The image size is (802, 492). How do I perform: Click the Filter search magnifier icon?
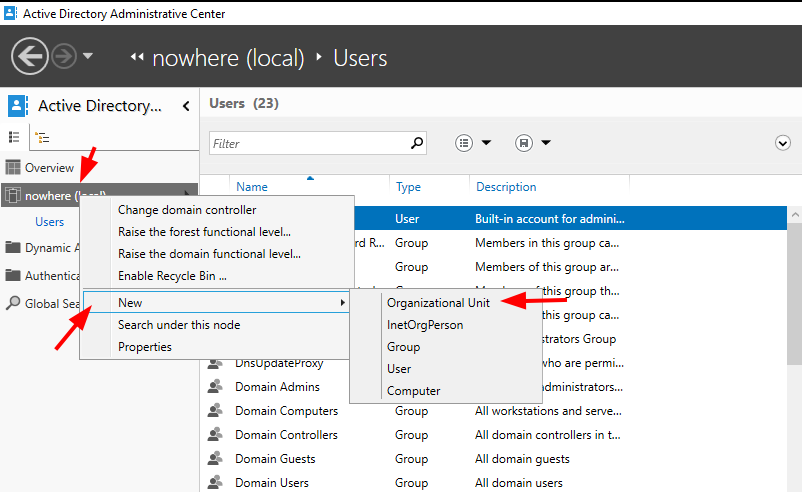[417, 143]
